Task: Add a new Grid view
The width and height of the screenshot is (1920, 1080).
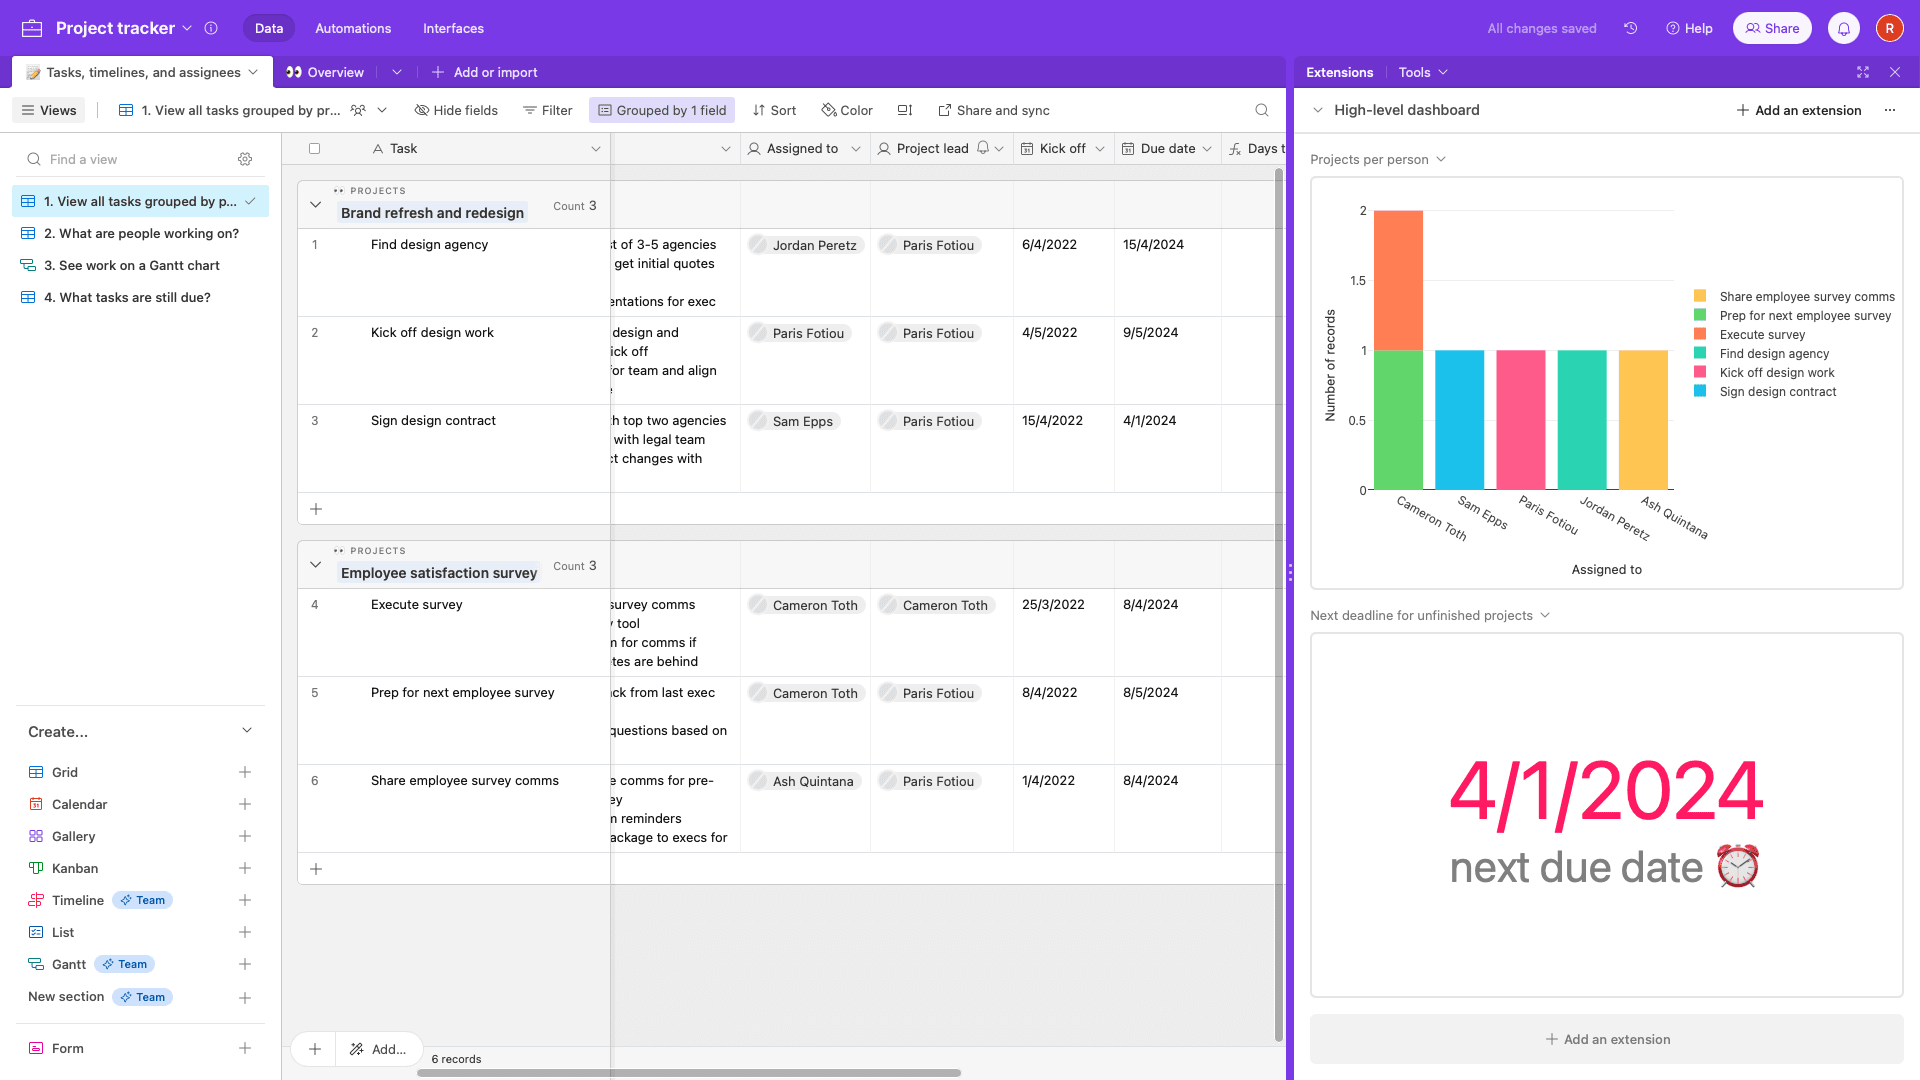Action: [x=244, y=772]
